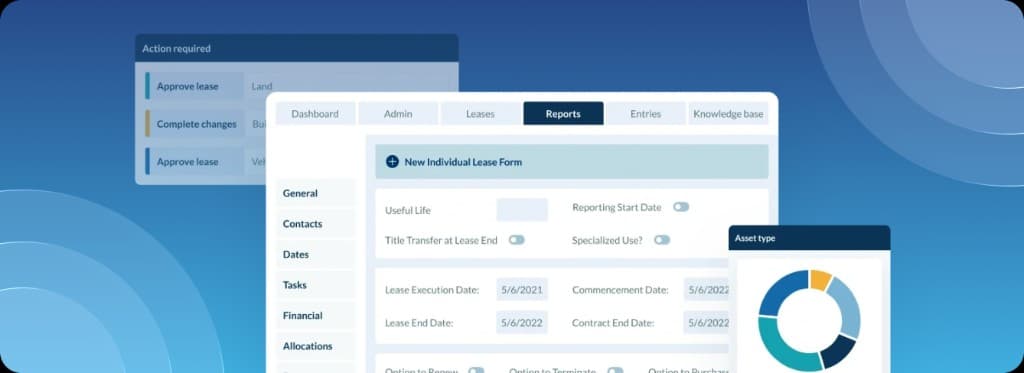The width and height of the screenshot is (1024, 373).
Task: Open Allocations in the side menu
Action: point(315,346)
